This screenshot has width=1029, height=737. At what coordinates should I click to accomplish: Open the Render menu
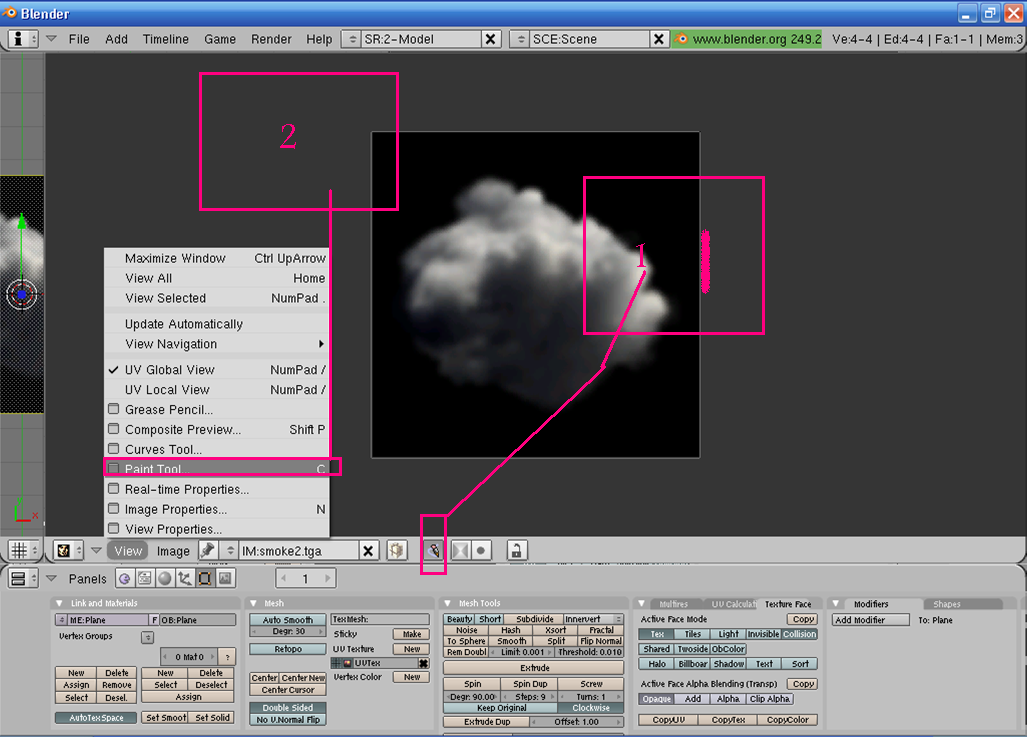click(271, 39)
